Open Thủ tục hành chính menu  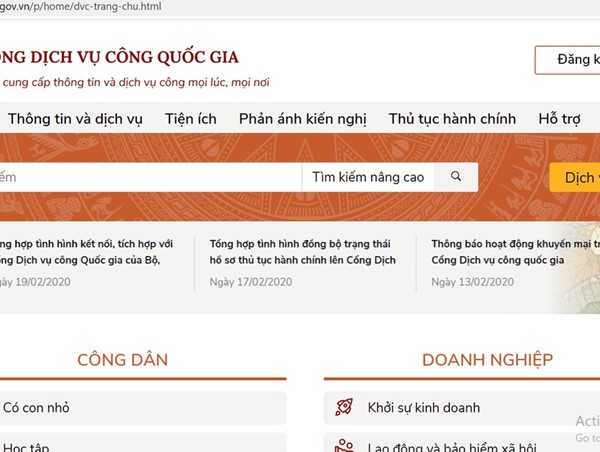pyautogui.click(x=452, y=119)
